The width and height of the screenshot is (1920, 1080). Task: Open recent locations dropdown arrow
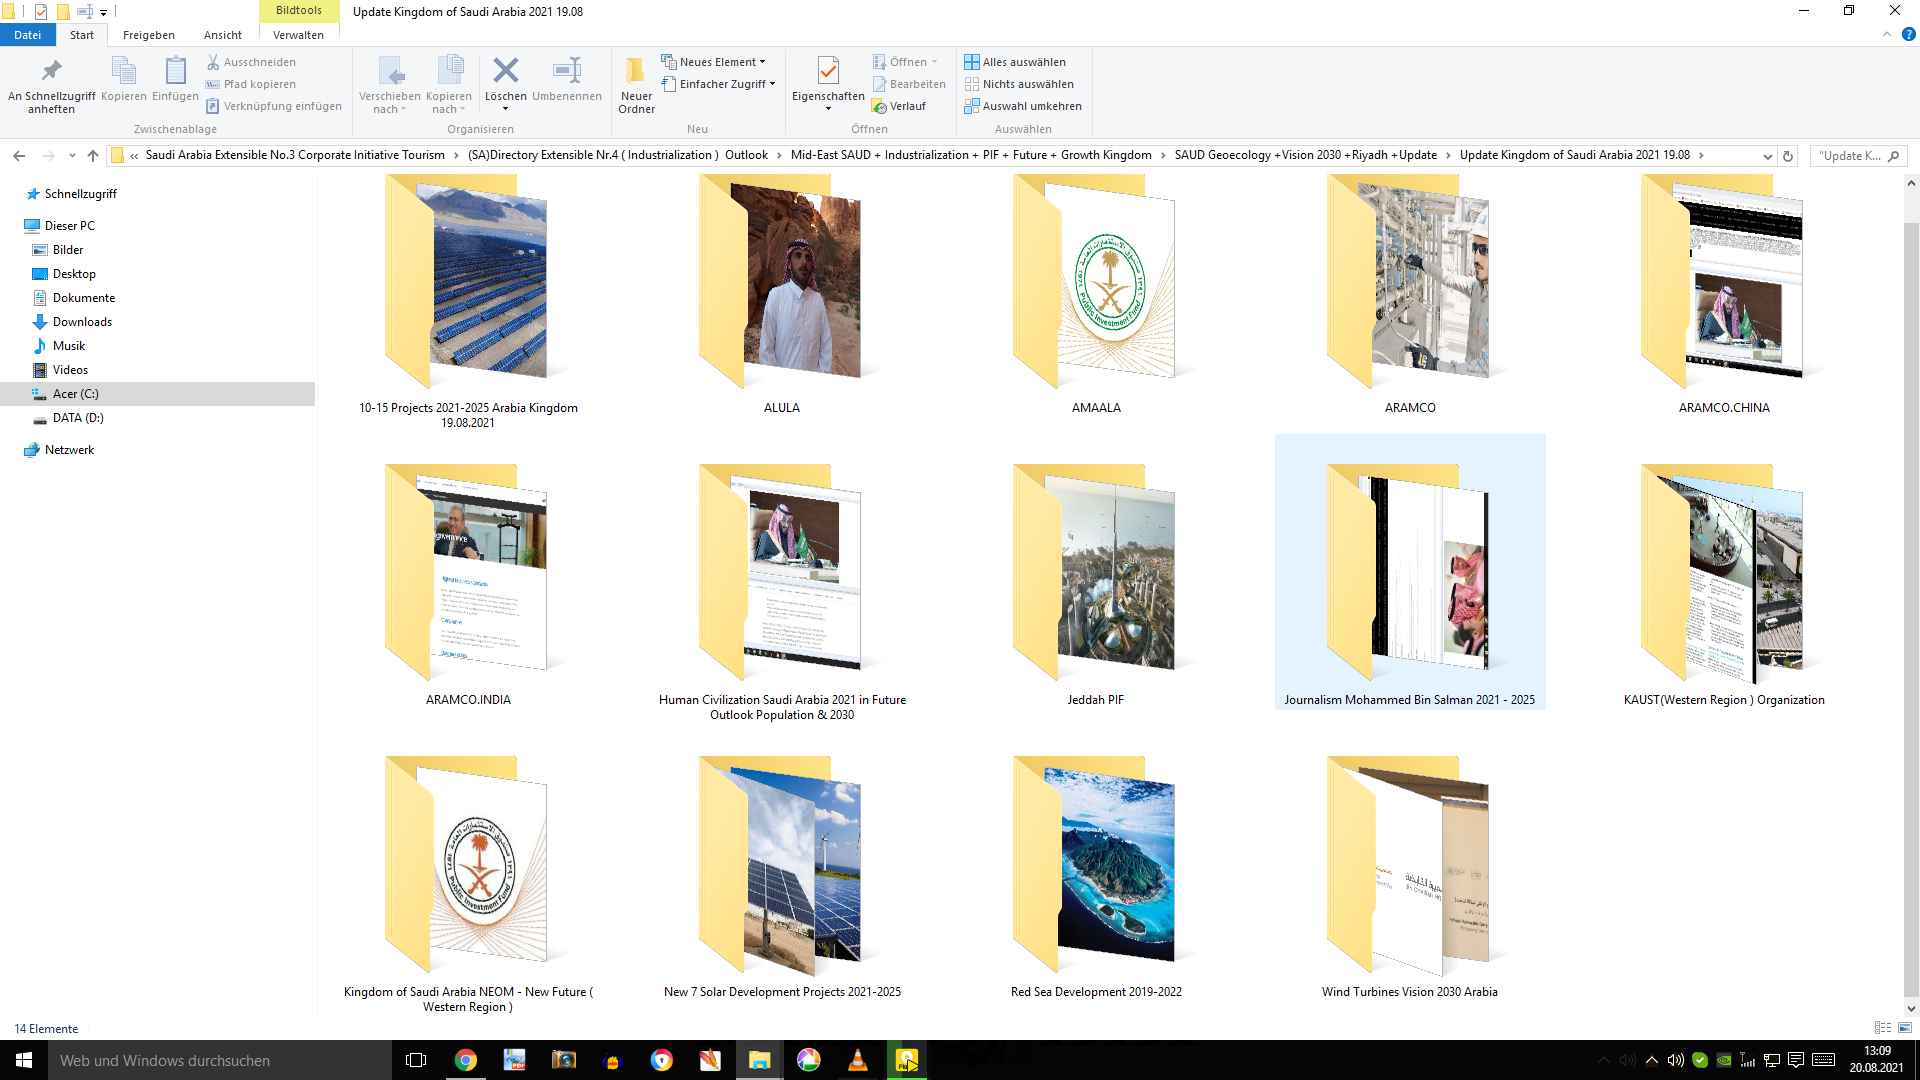click(72, 155)
